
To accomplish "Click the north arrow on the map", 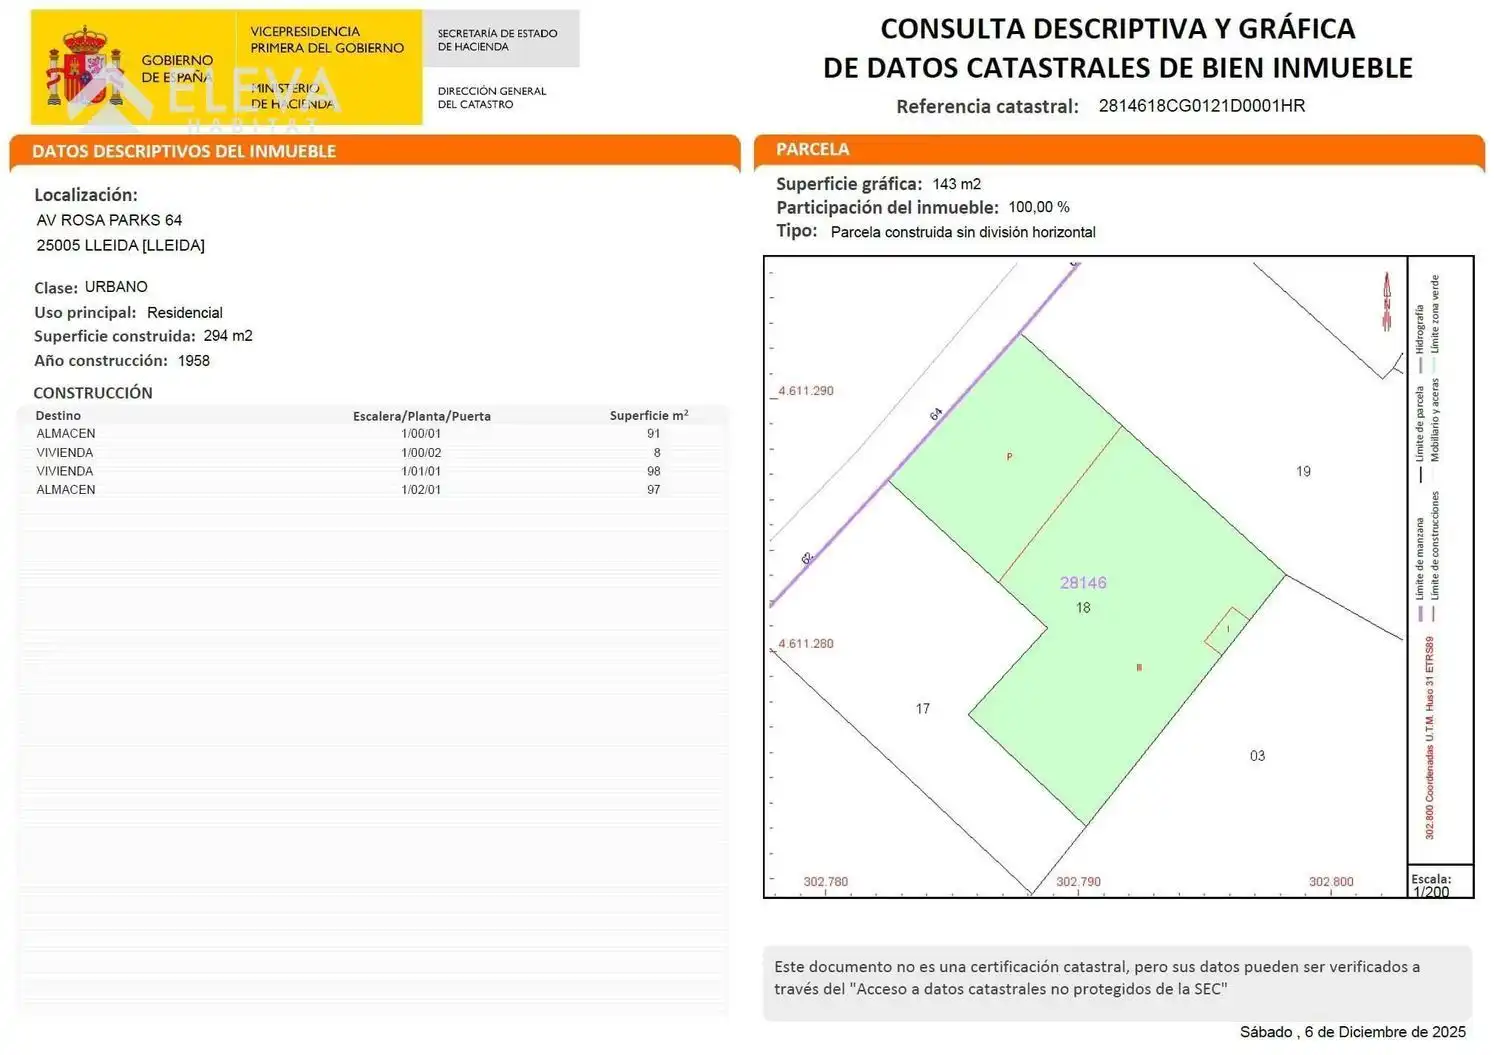I will 1387,301.
